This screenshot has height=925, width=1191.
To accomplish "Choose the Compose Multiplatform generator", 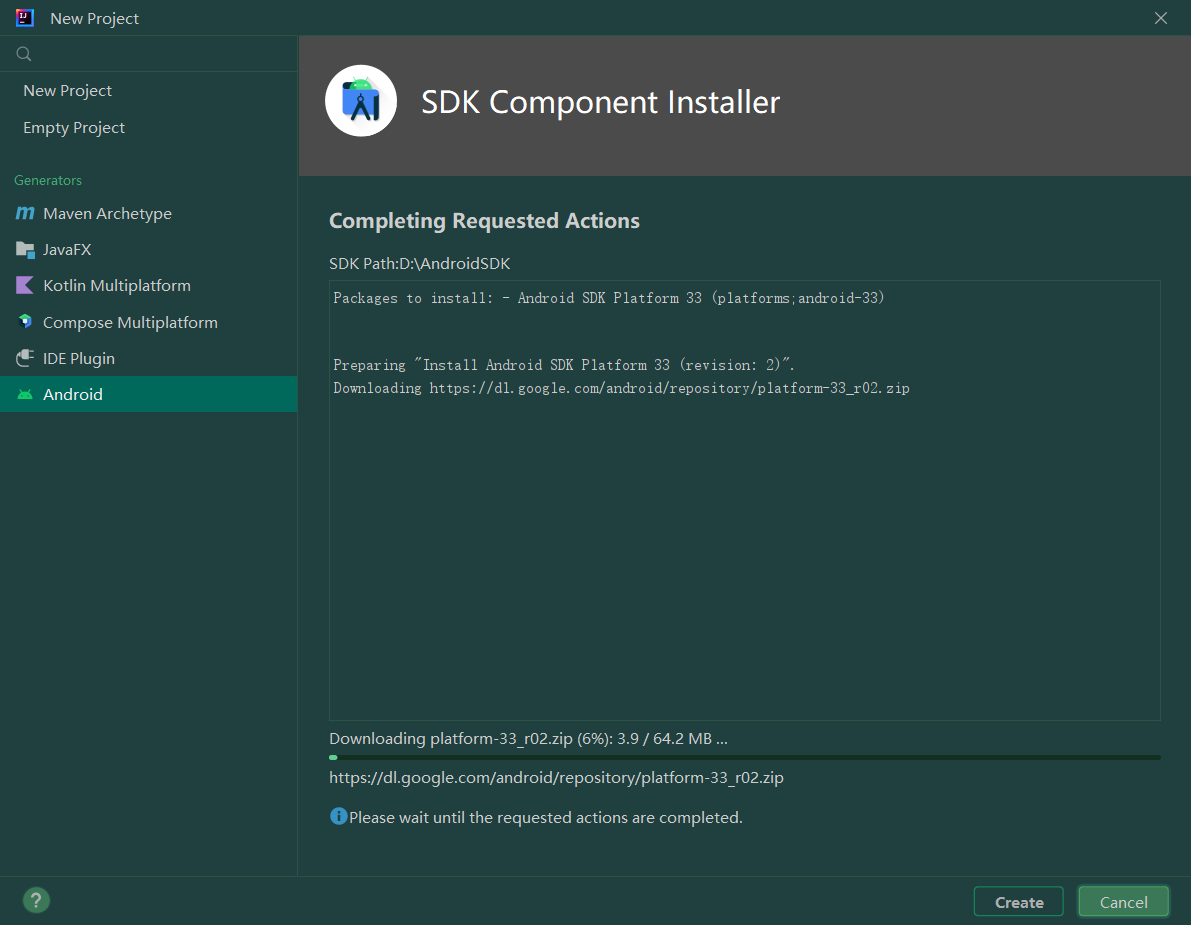I will click(x=149, y=322).
